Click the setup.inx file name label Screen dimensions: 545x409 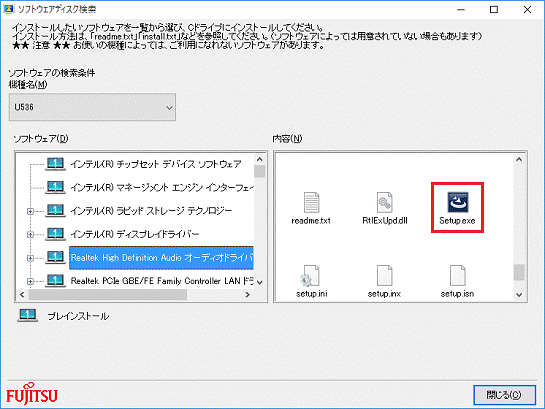pyautogui.click(x=384, y=294)
